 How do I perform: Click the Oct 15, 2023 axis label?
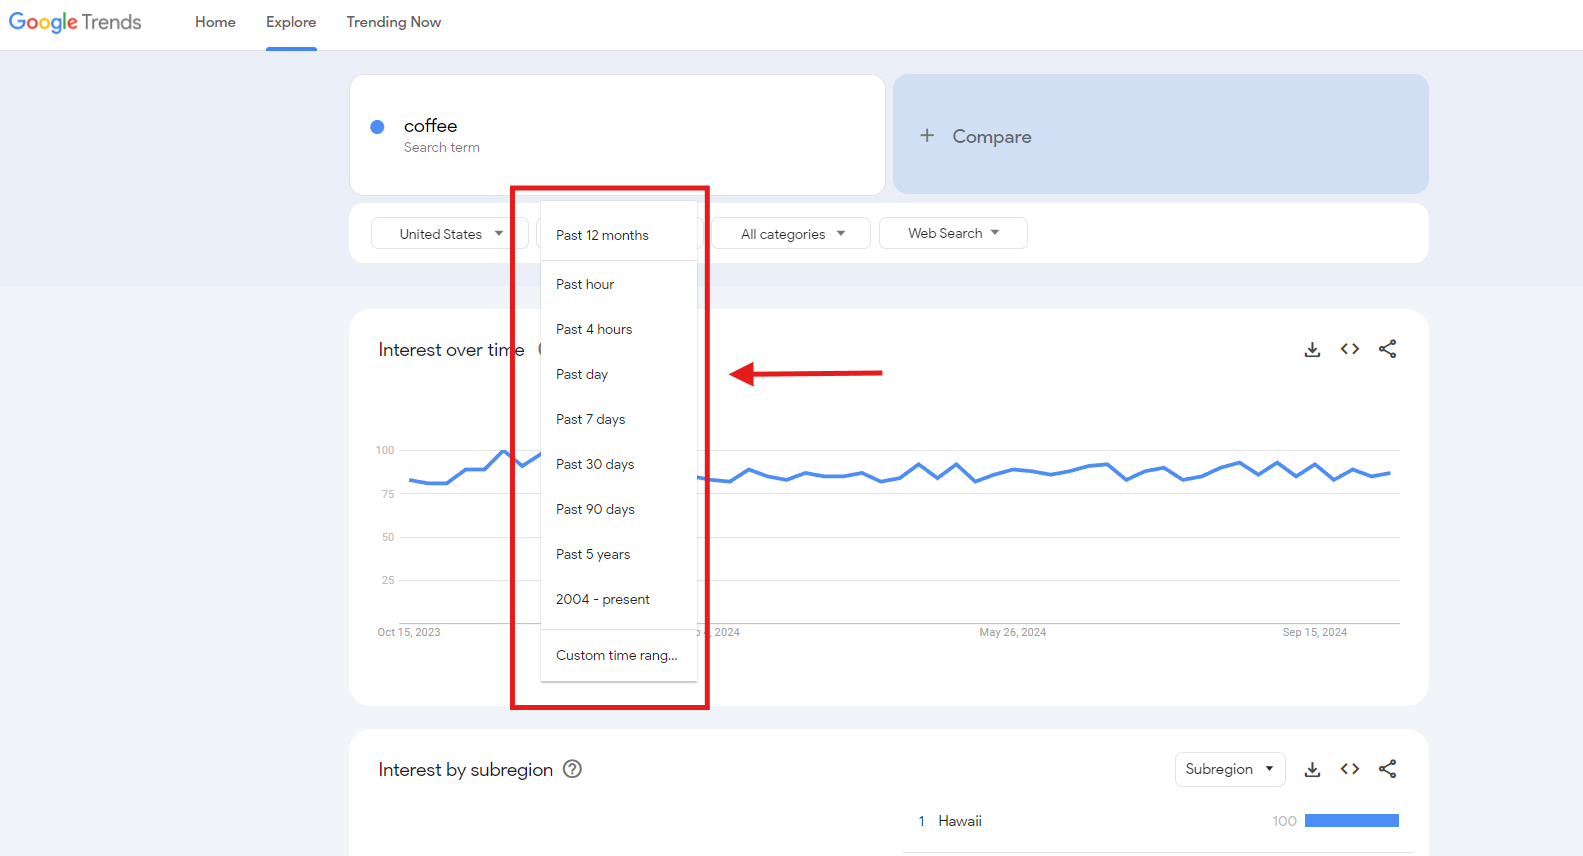pyautogui.click(x=408, y=632)
